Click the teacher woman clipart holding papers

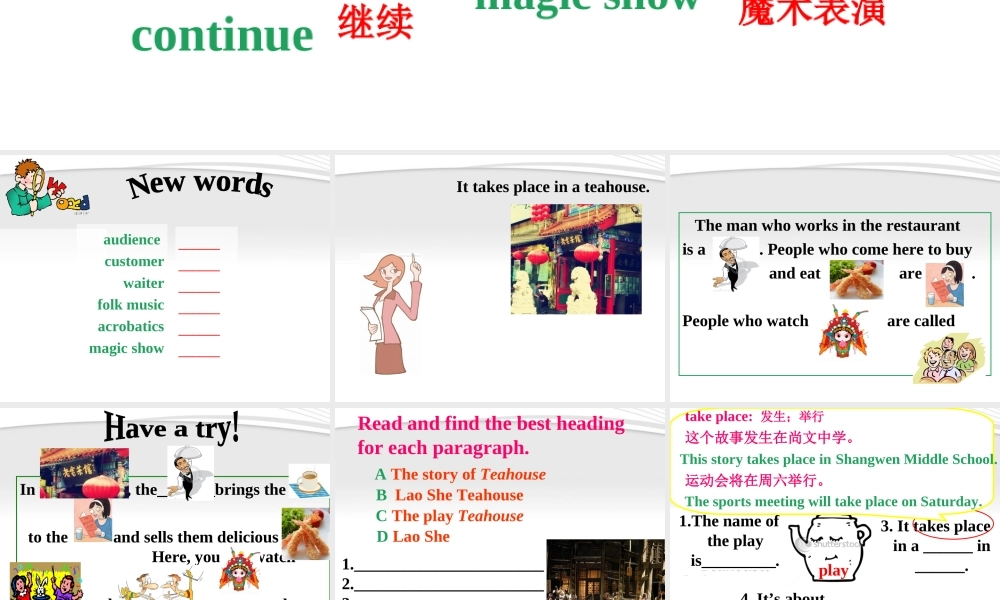(392, 314)
